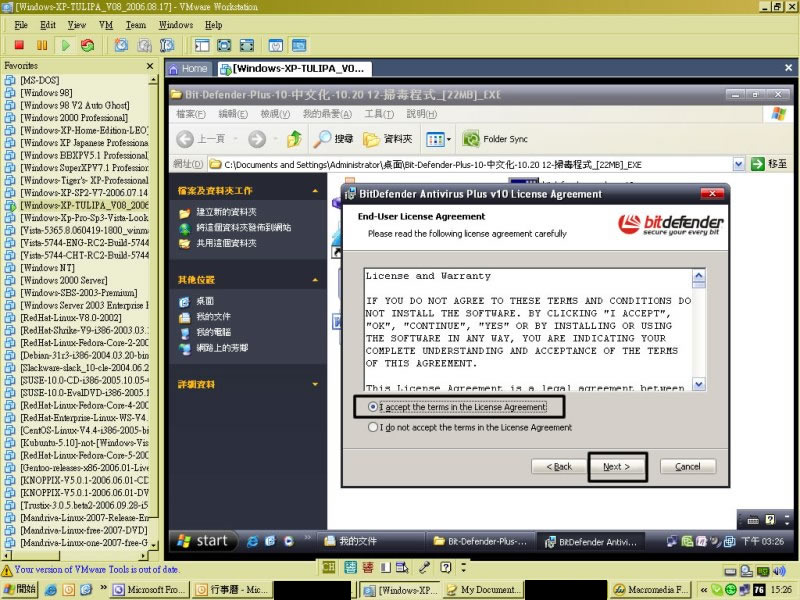Screen dimensions: 800x600
Task: Open the back button history dropdown arrow
Action: (x=235, y=139)
